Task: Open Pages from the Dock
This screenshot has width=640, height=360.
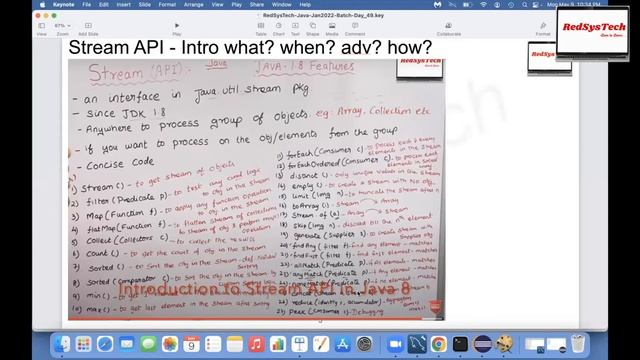Action: [321, 344]
